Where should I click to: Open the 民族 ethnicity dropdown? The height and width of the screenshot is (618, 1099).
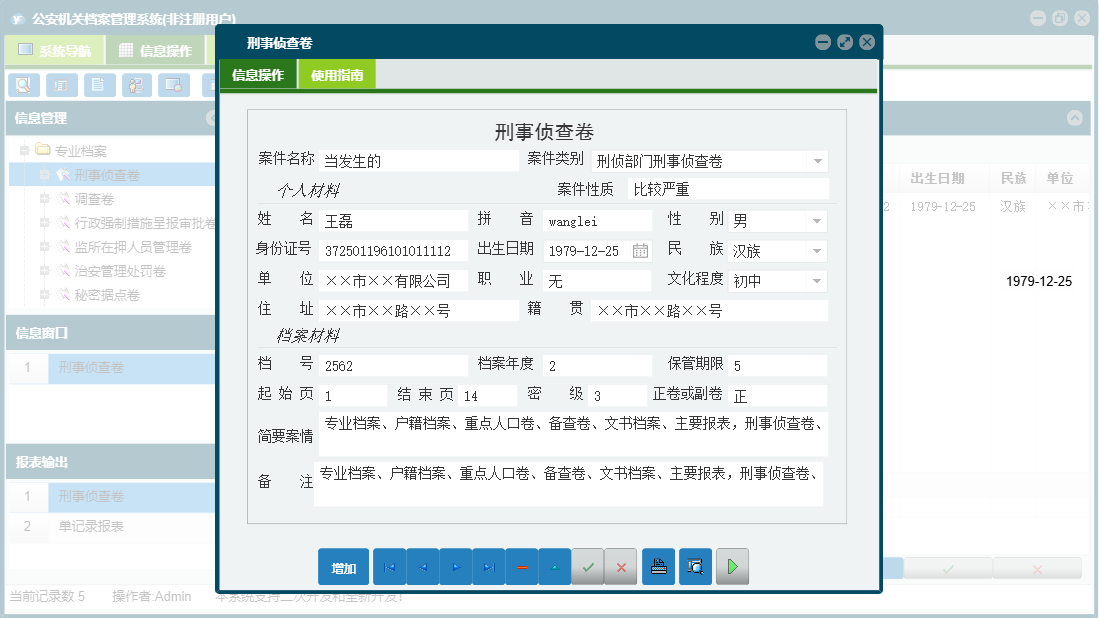(x=817, y=248)
